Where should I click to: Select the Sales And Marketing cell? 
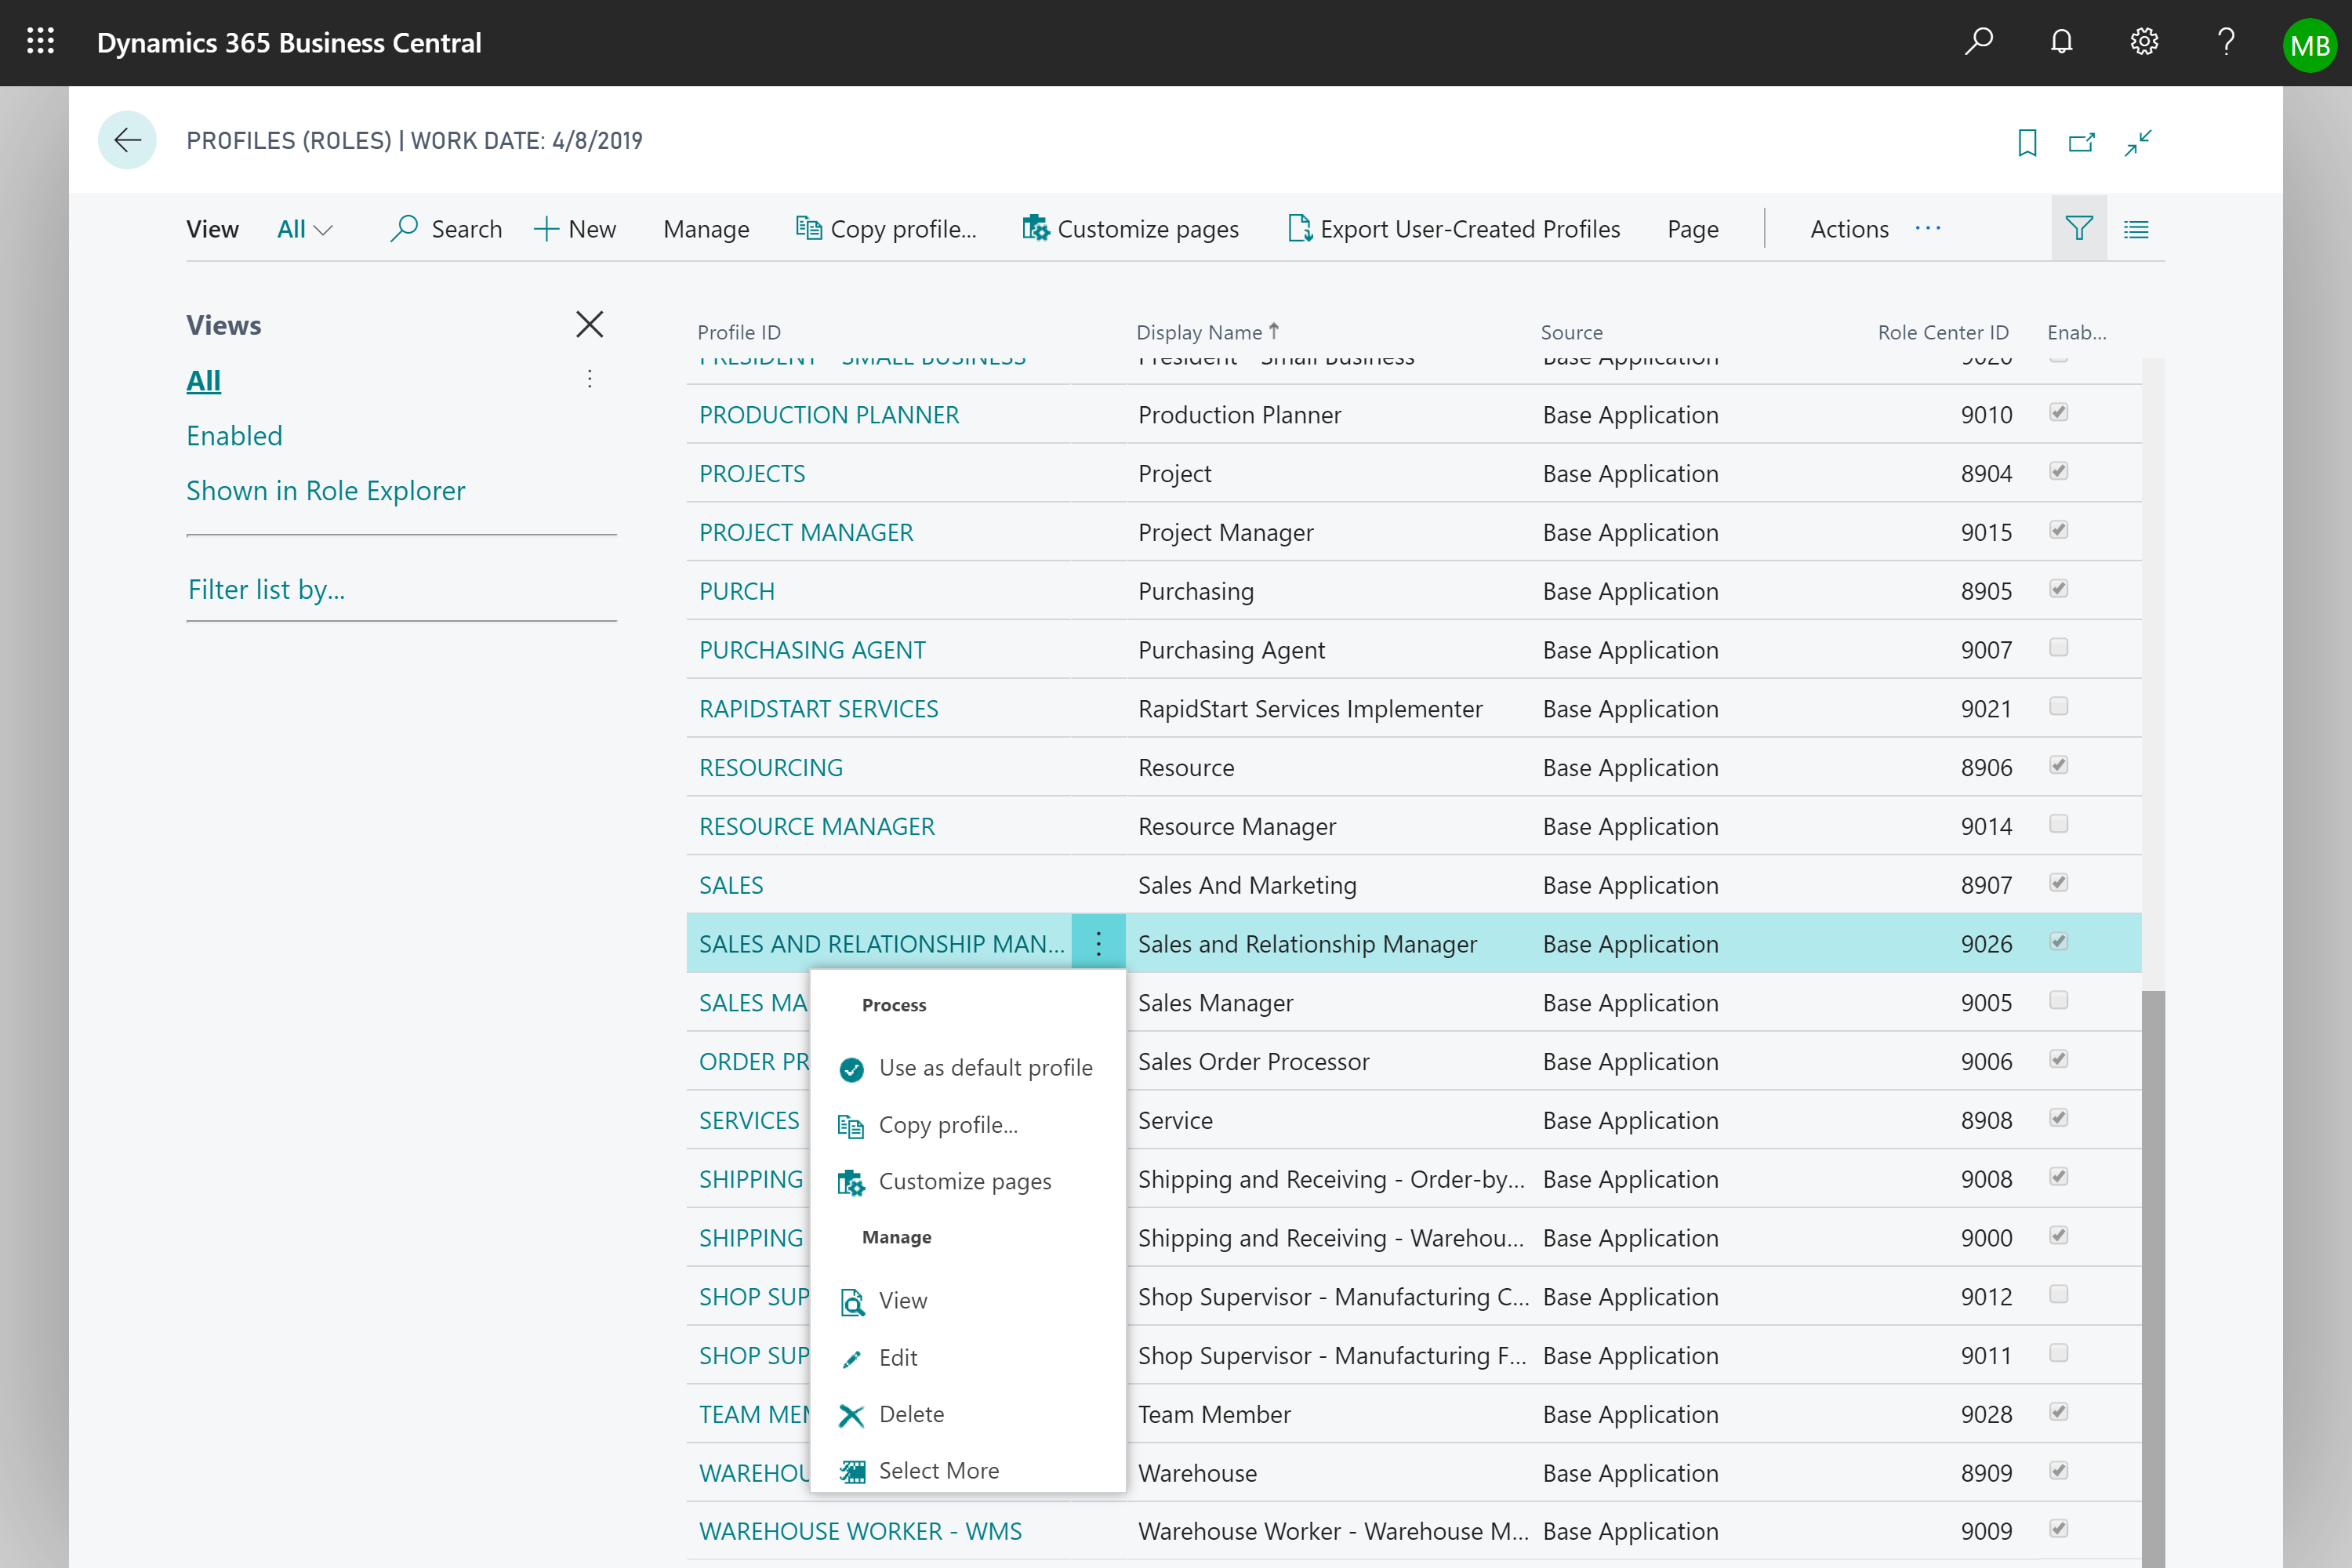click(1247, 885)
